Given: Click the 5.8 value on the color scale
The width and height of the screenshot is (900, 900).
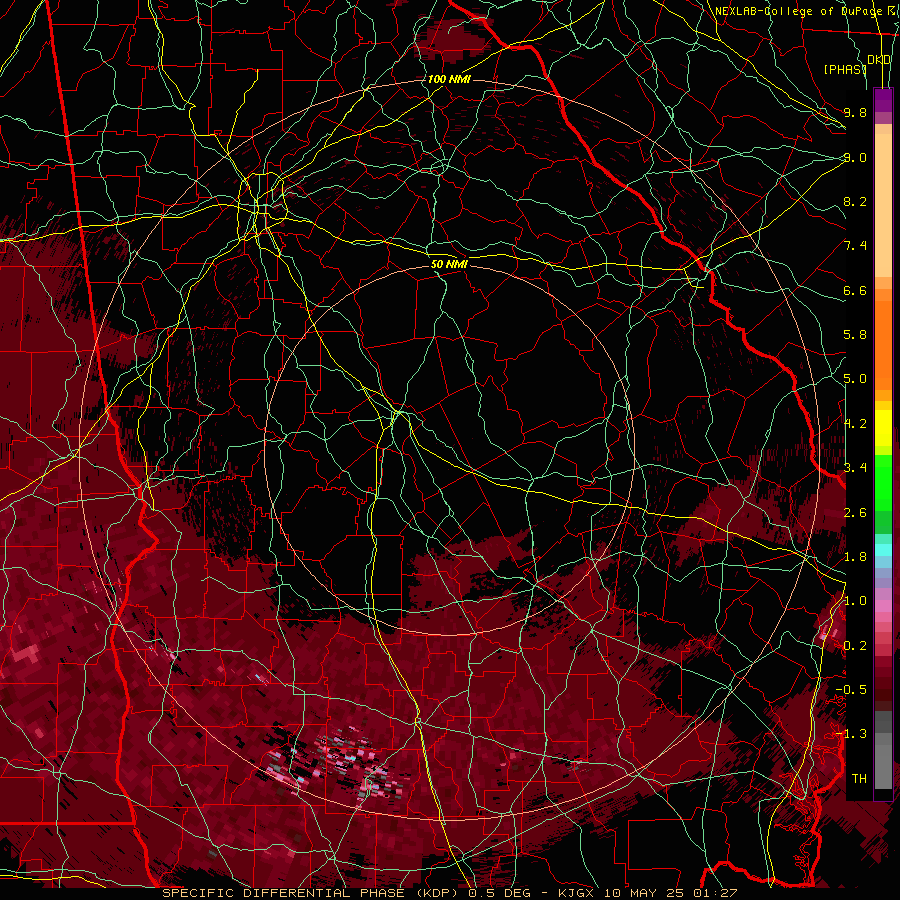Looking at the screenshot, I should 855,335.
